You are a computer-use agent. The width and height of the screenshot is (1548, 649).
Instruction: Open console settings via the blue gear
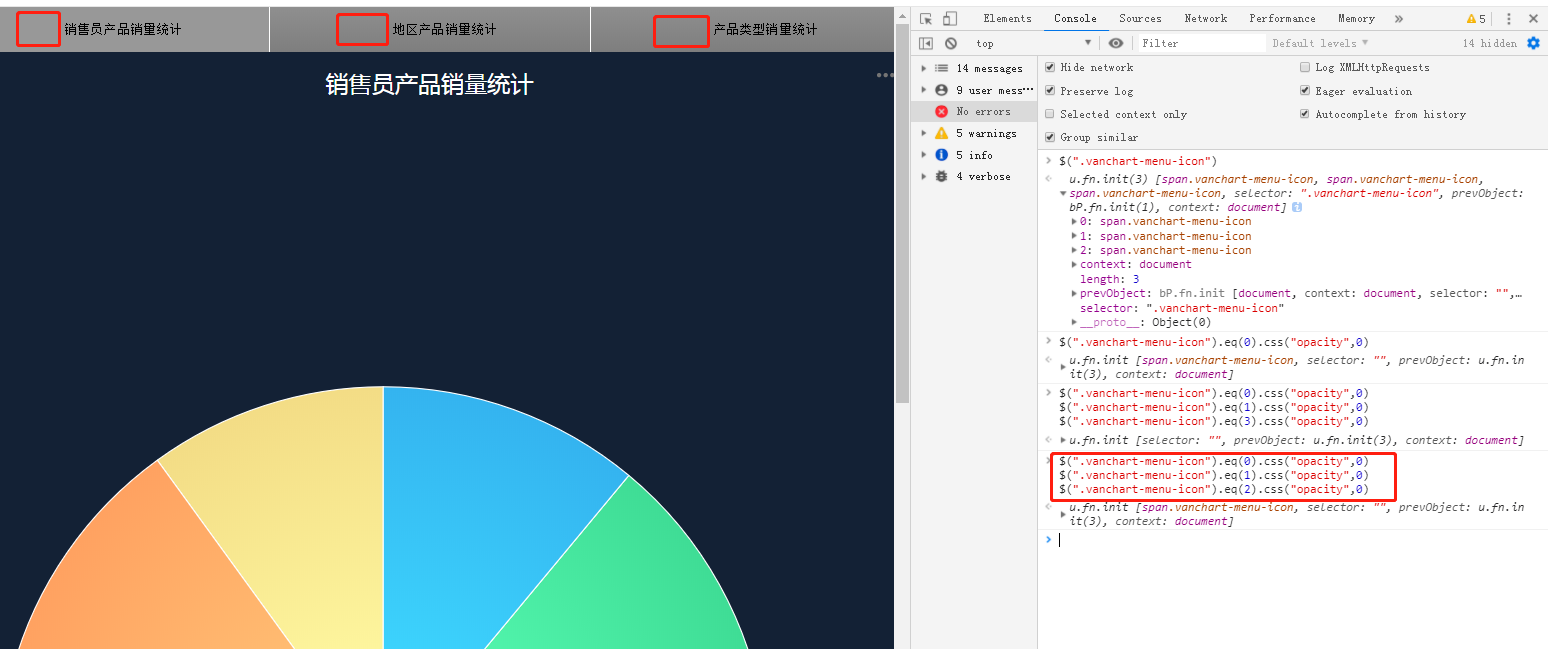pos(1534,43)
